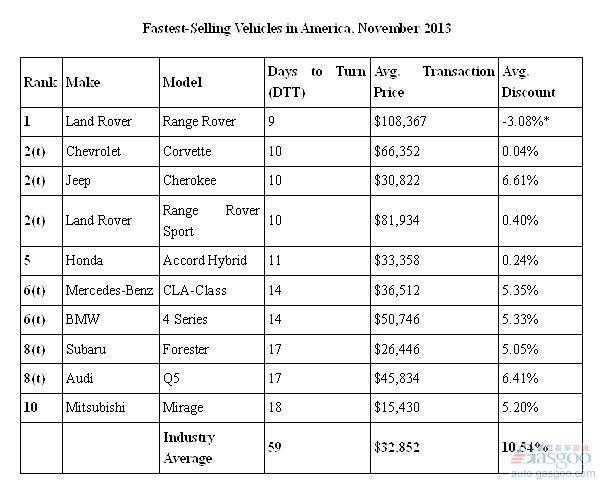Click the Days to Turn (DTT) header
Viewport: 600px width, 480px height.
coord(318,82)
